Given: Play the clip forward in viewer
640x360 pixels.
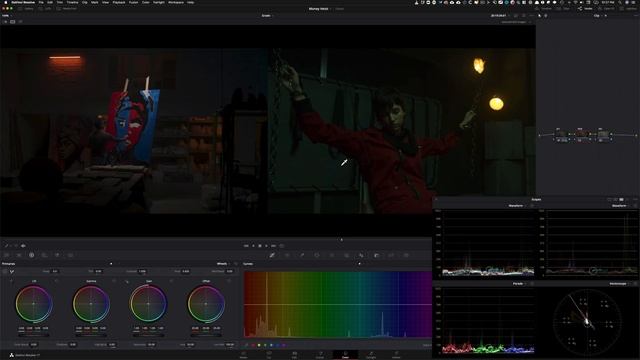Looking at the screenshot, I should click(266, 246).
